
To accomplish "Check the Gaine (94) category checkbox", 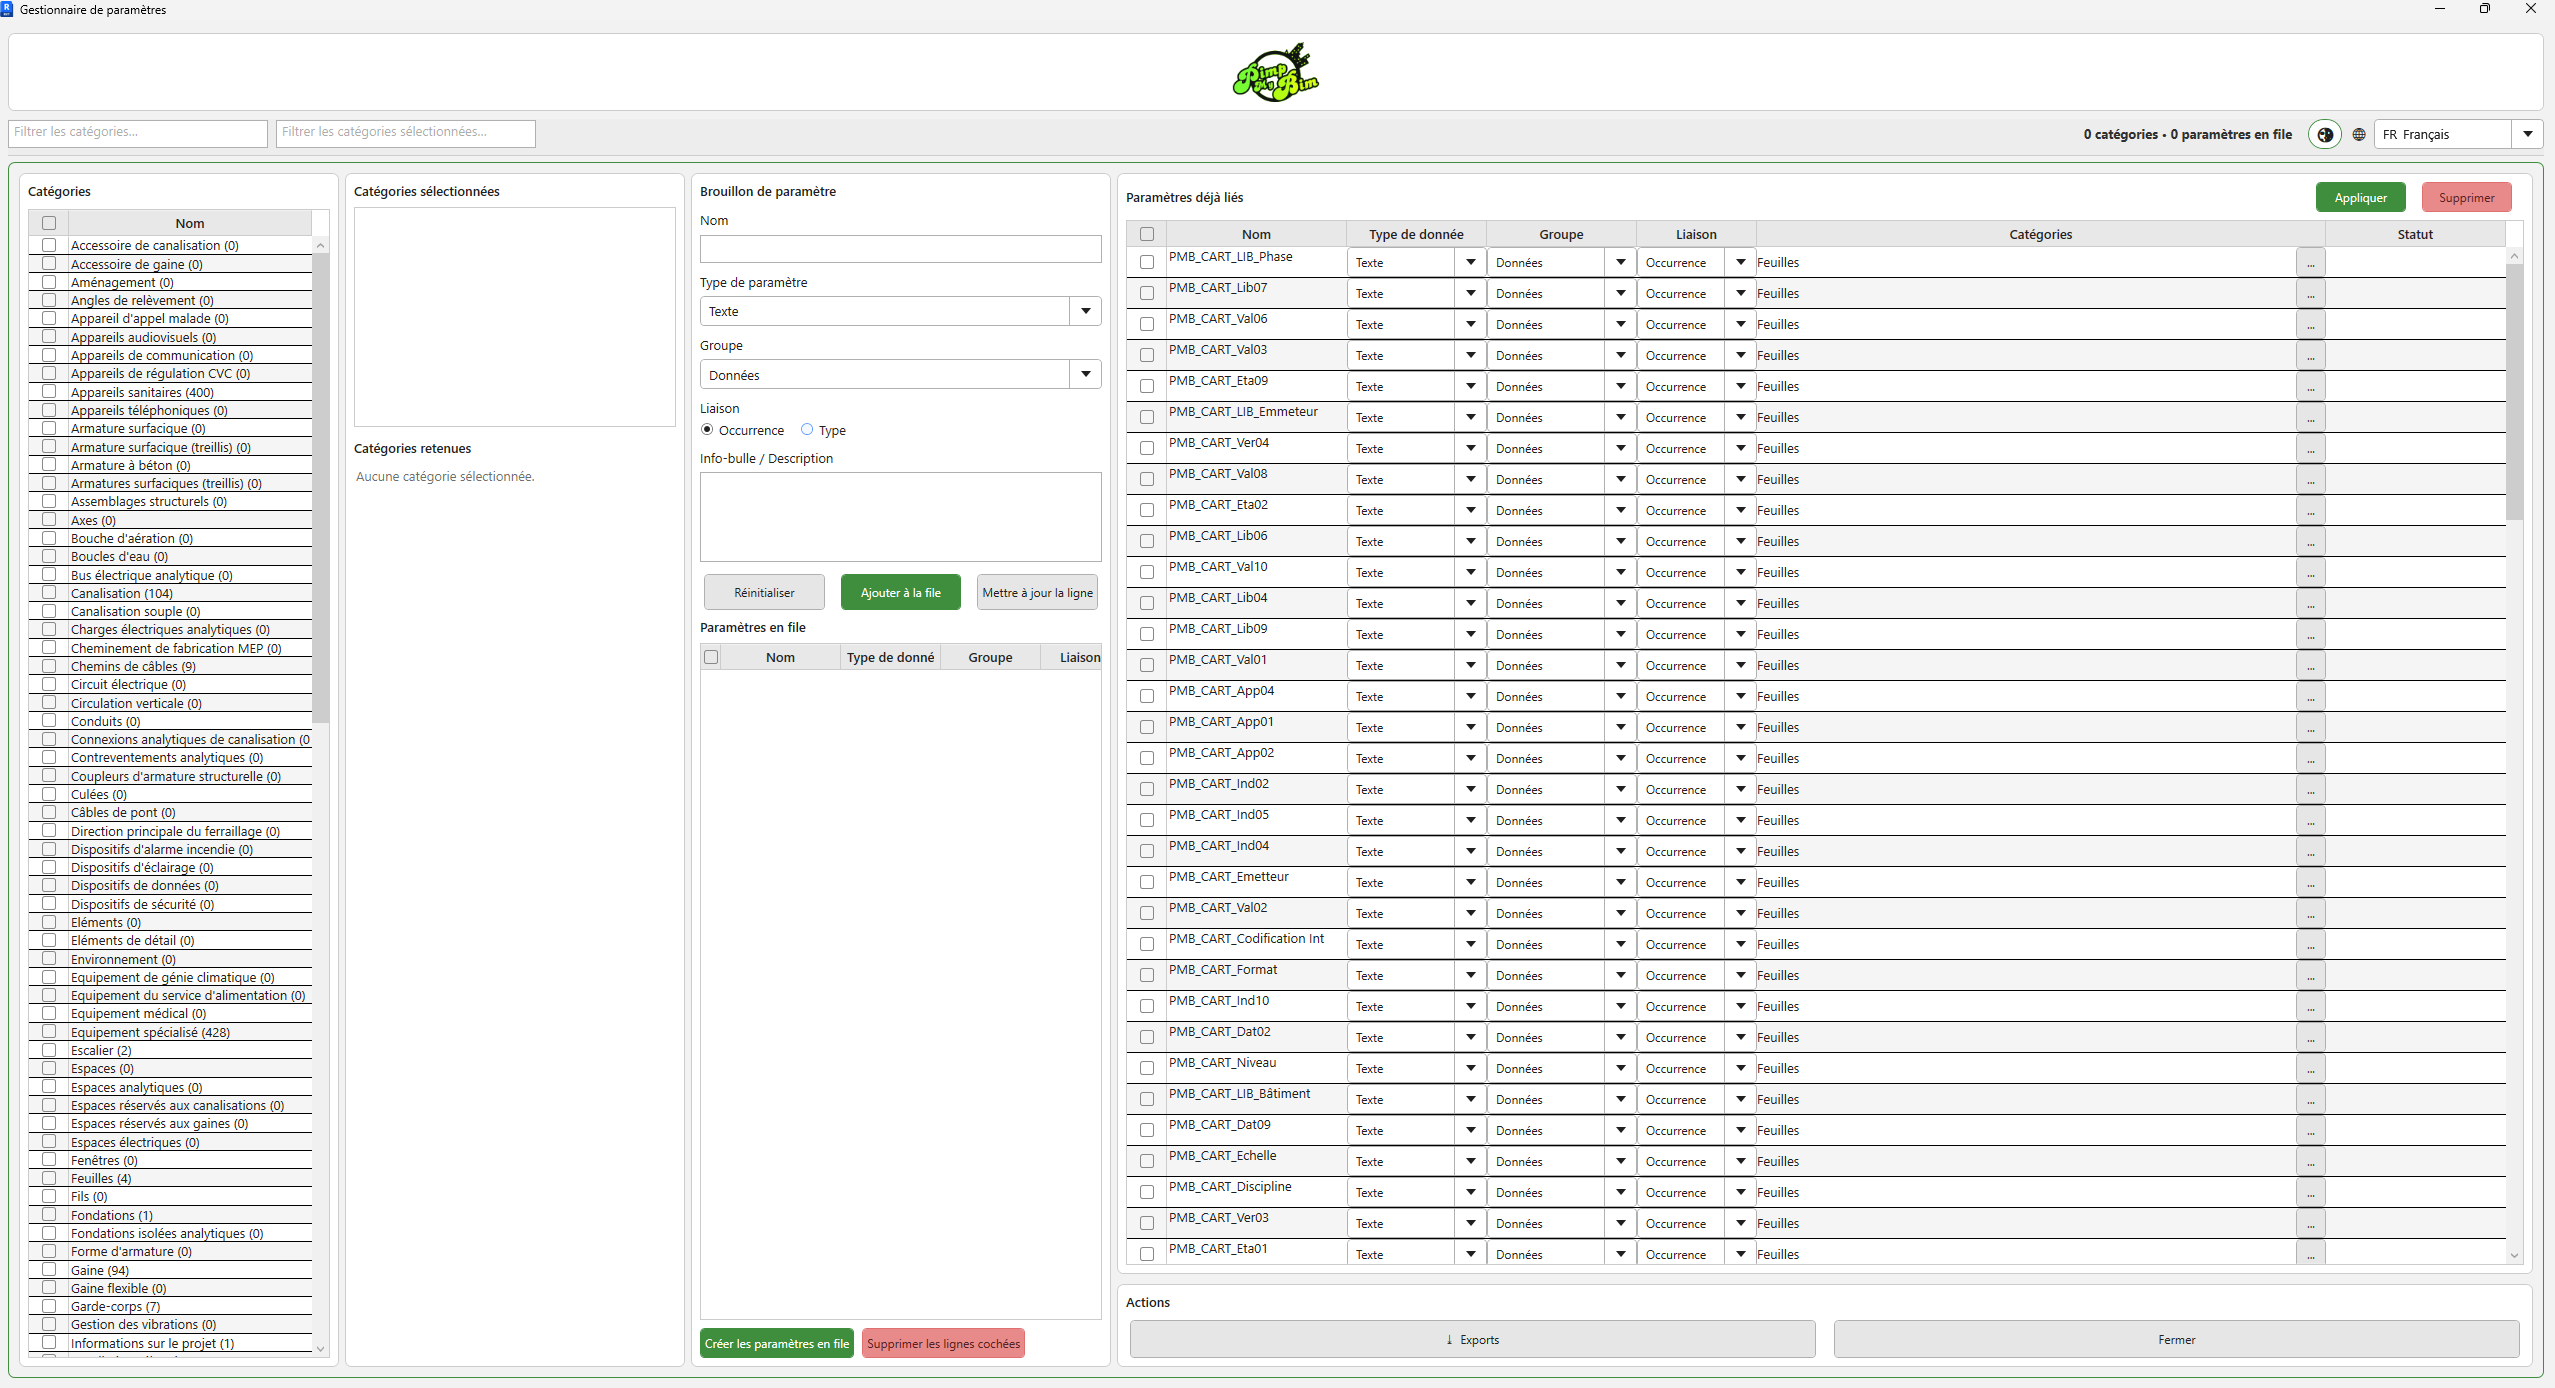I will coord(49,1270).
